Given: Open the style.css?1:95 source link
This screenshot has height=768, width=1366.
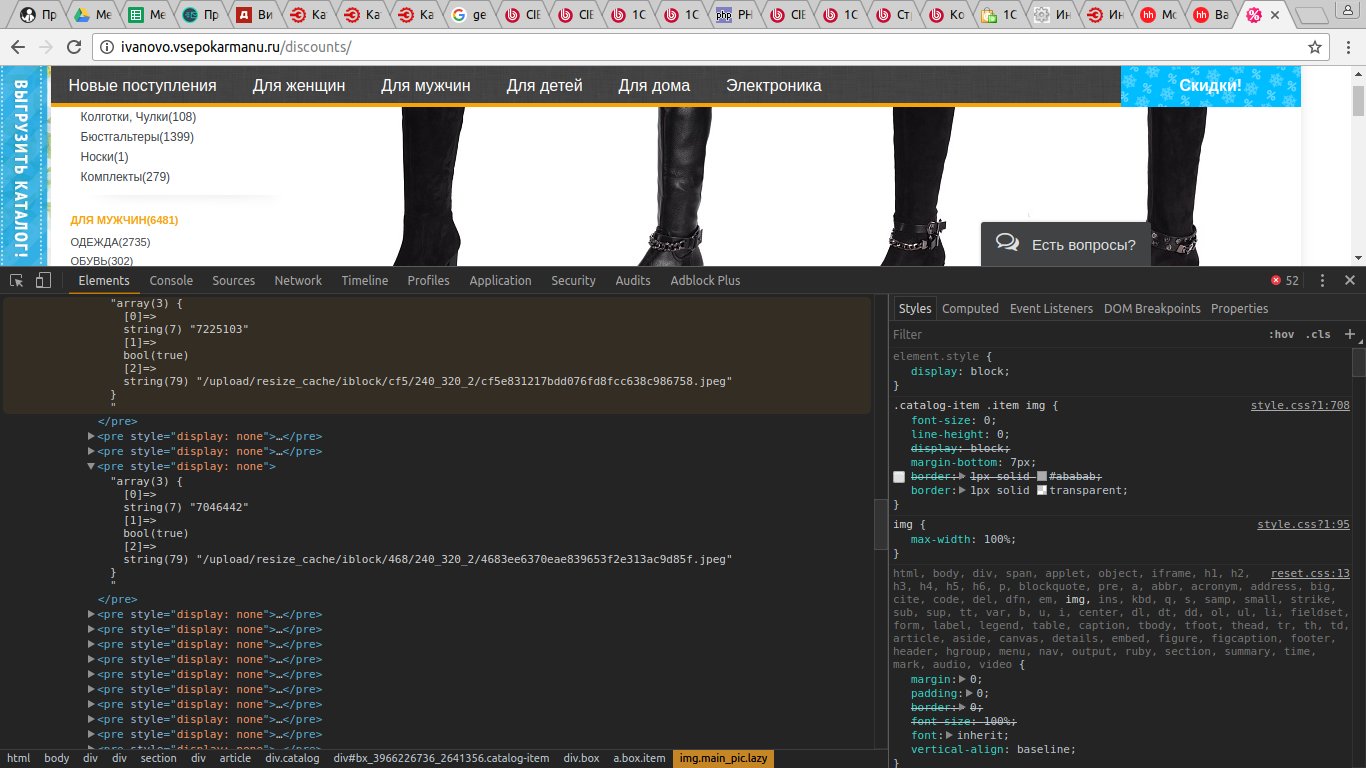Looking at the screenshot, I should pyautogui.click(x=1303, y=525).
